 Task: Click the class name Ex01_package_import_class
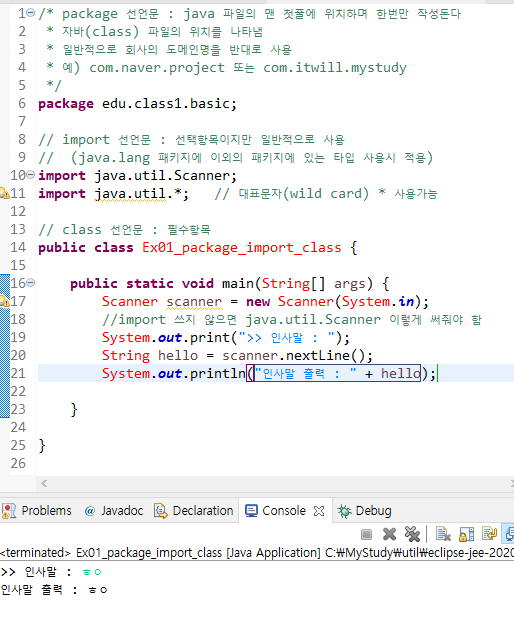coord(241,248)
